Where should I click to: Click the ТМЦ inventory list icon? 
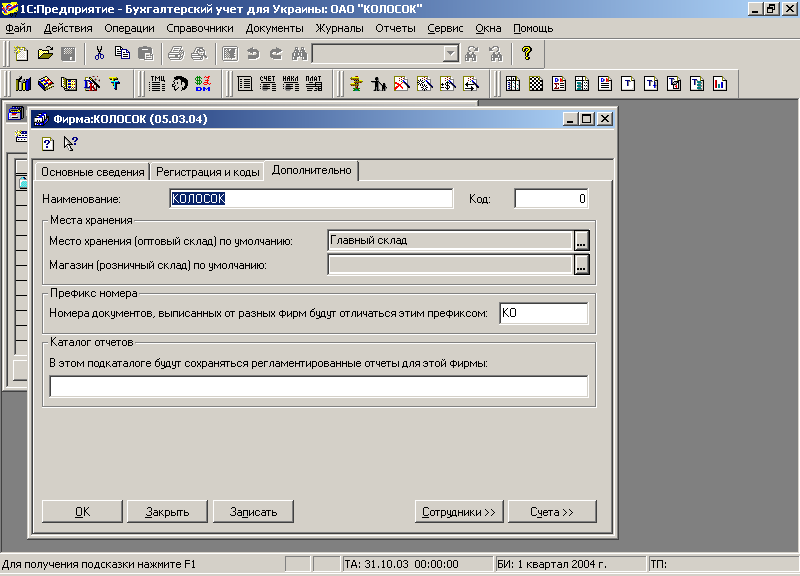point(157,84)
